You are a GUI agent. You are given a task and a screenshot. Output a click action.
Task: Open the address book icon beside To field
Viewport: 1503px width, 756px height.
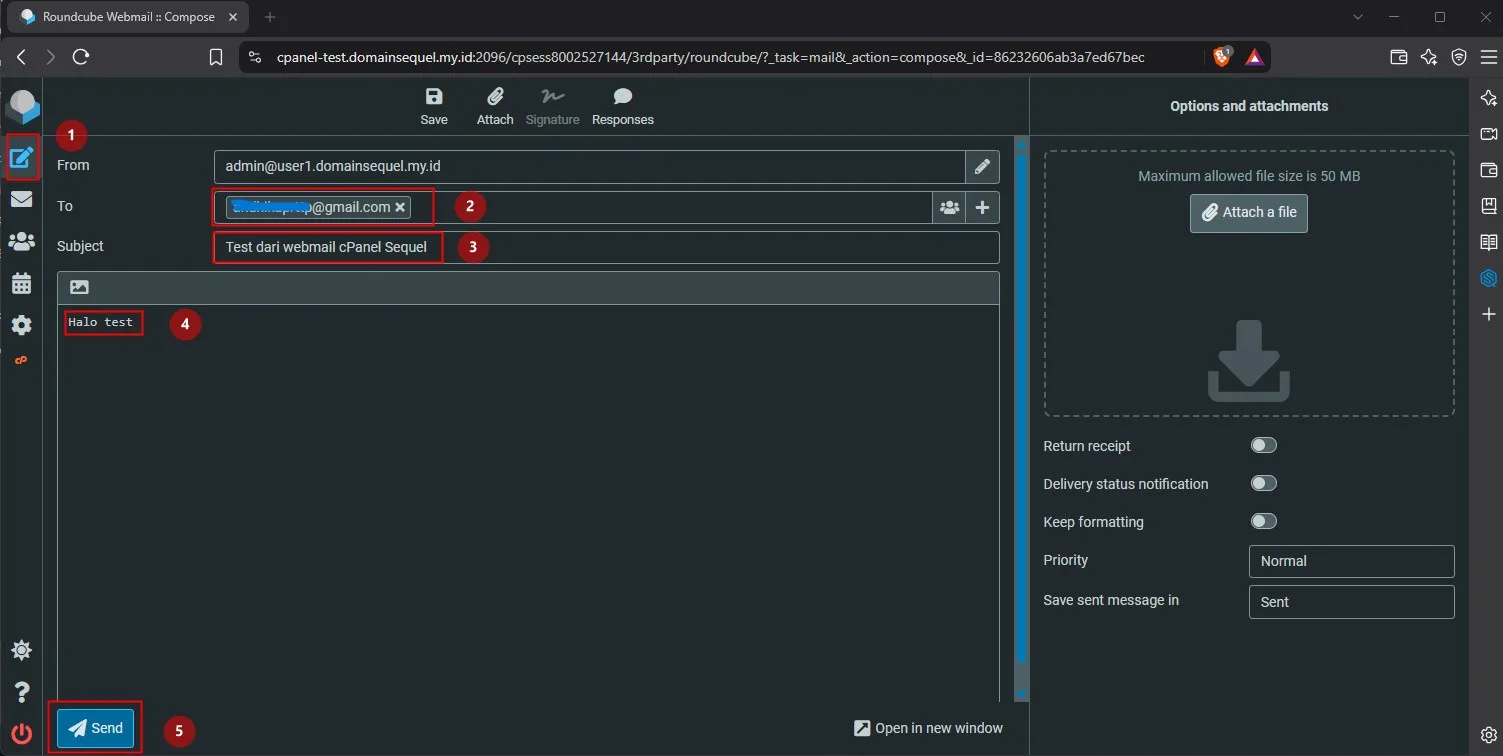point(949,207)
